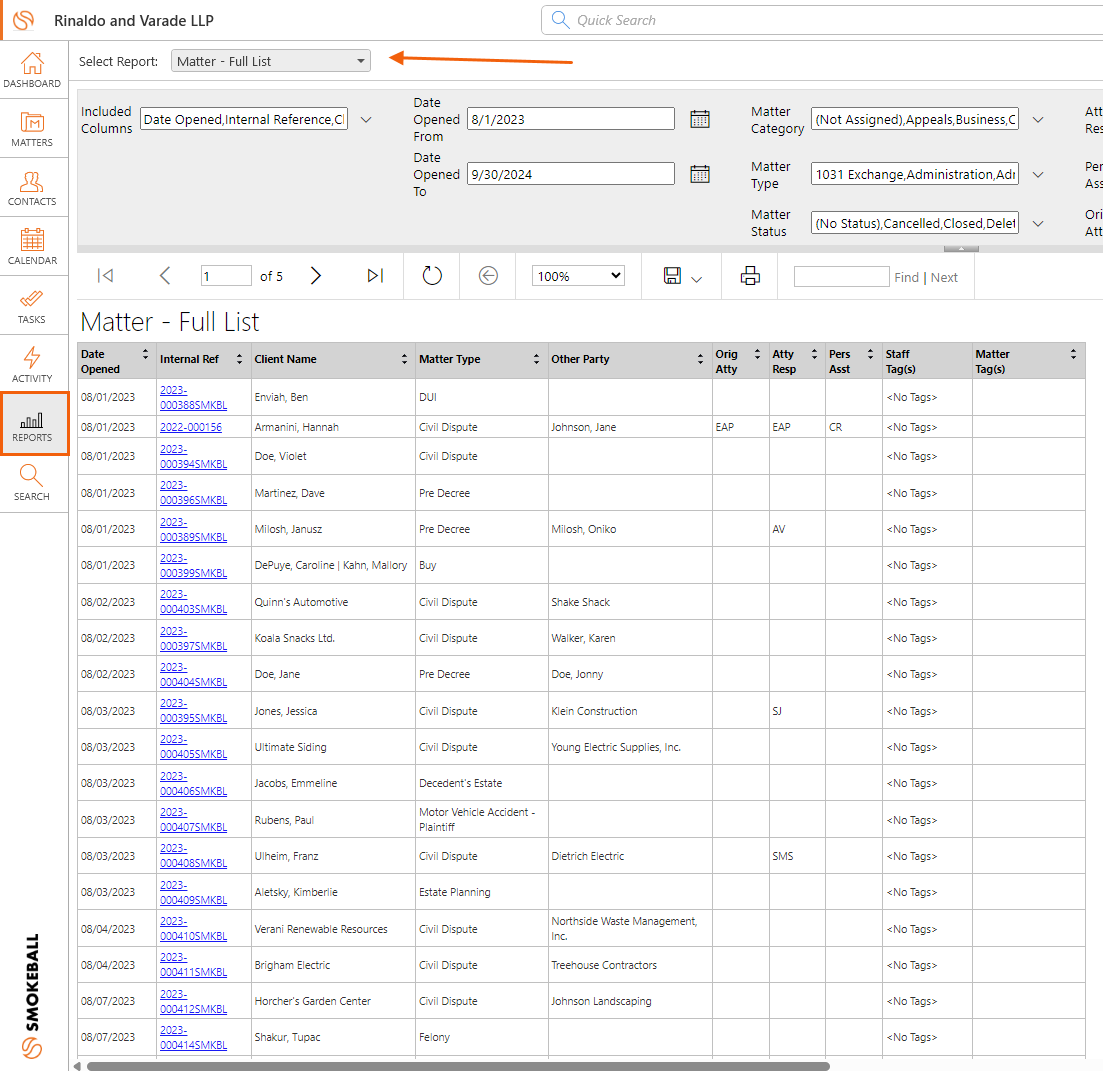Print the report
This screenshot has height=1071, width=1103.
pyautogui.click(x=750, y=276)
